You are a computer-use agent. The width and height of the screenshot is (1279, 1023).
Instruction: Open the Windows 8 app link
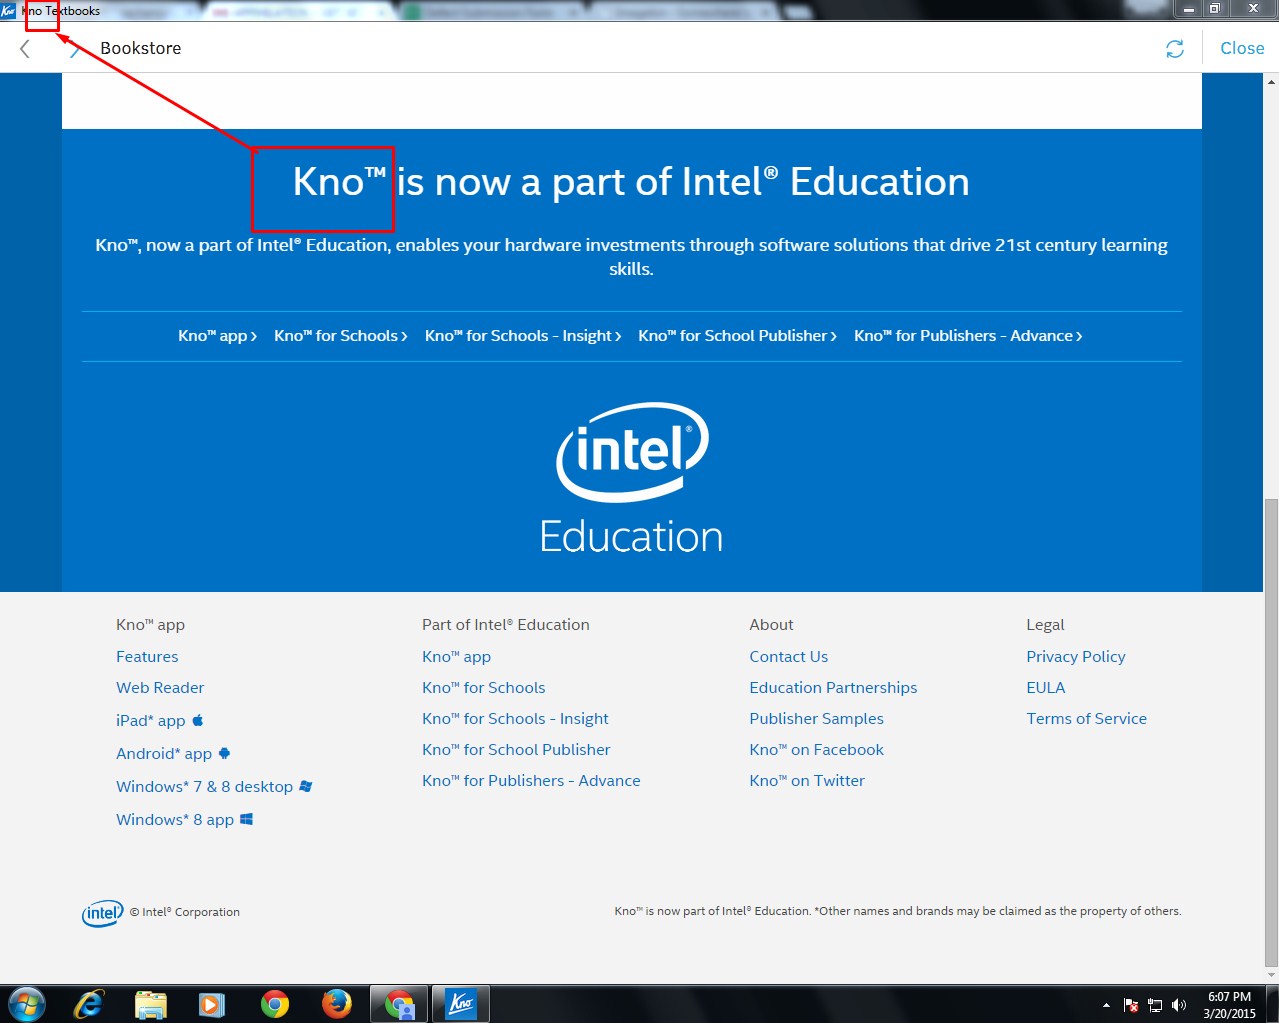(x=184, y=820)
